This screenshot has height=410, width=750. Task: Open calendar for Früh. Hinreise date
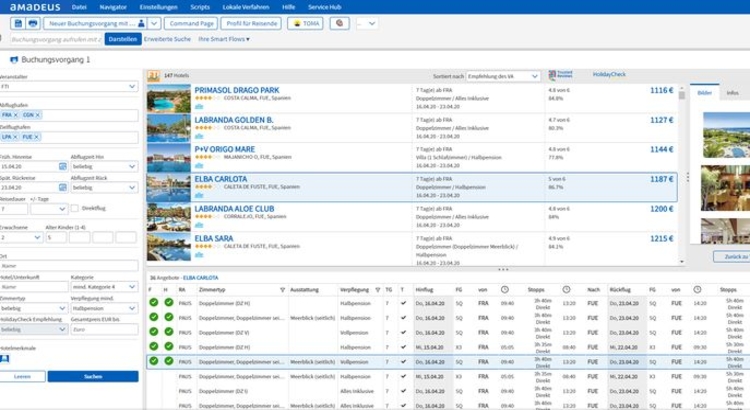coord(63,166)
